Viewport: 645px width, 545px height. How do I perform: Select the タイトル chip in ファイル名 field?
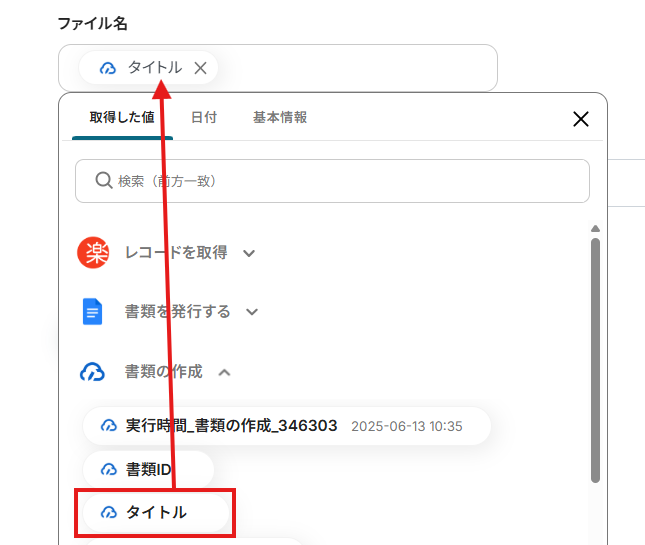[148, 68]
